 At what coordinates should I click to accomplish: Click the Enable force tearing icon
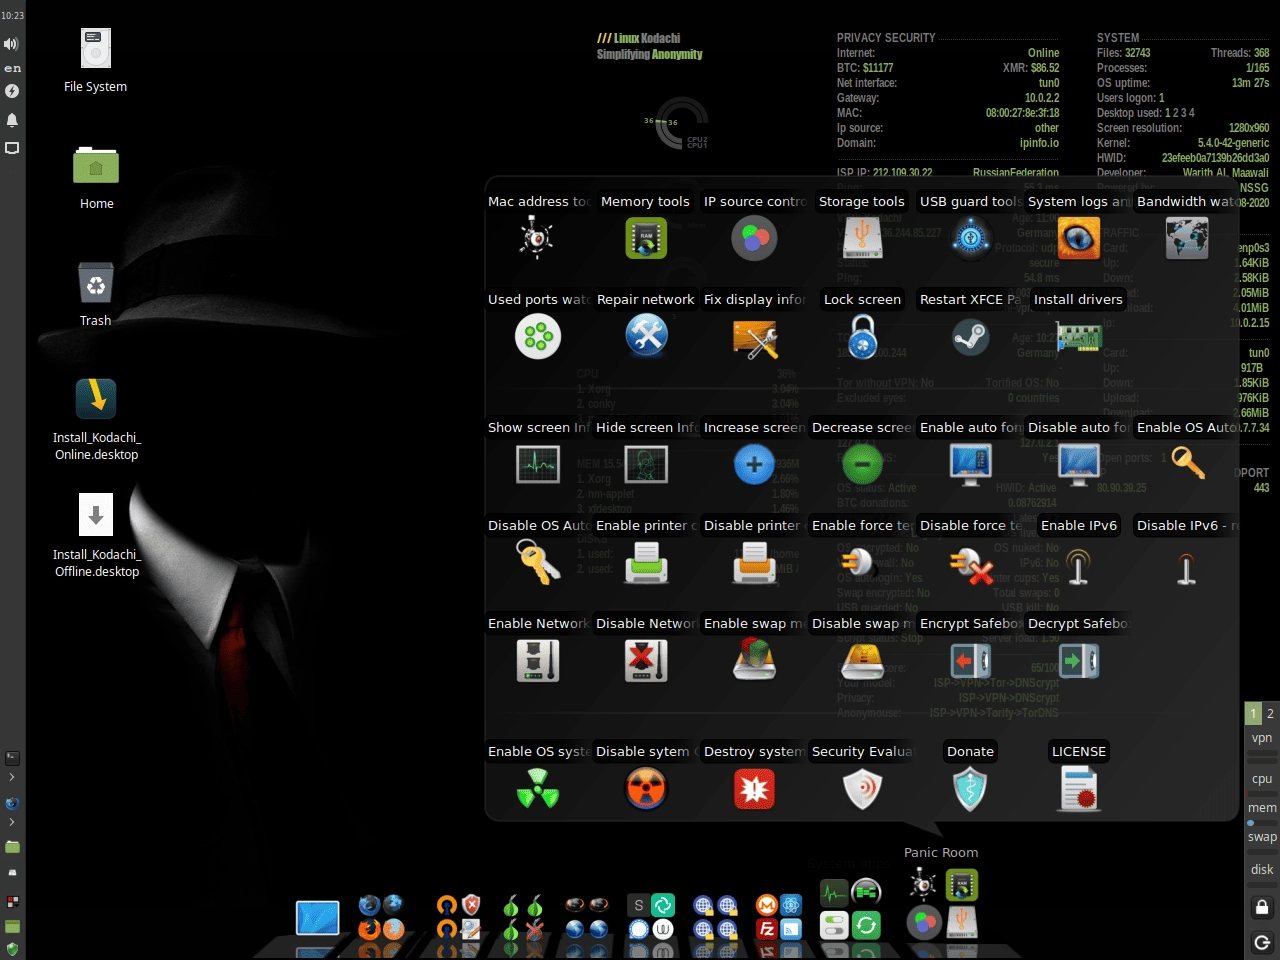857,563
